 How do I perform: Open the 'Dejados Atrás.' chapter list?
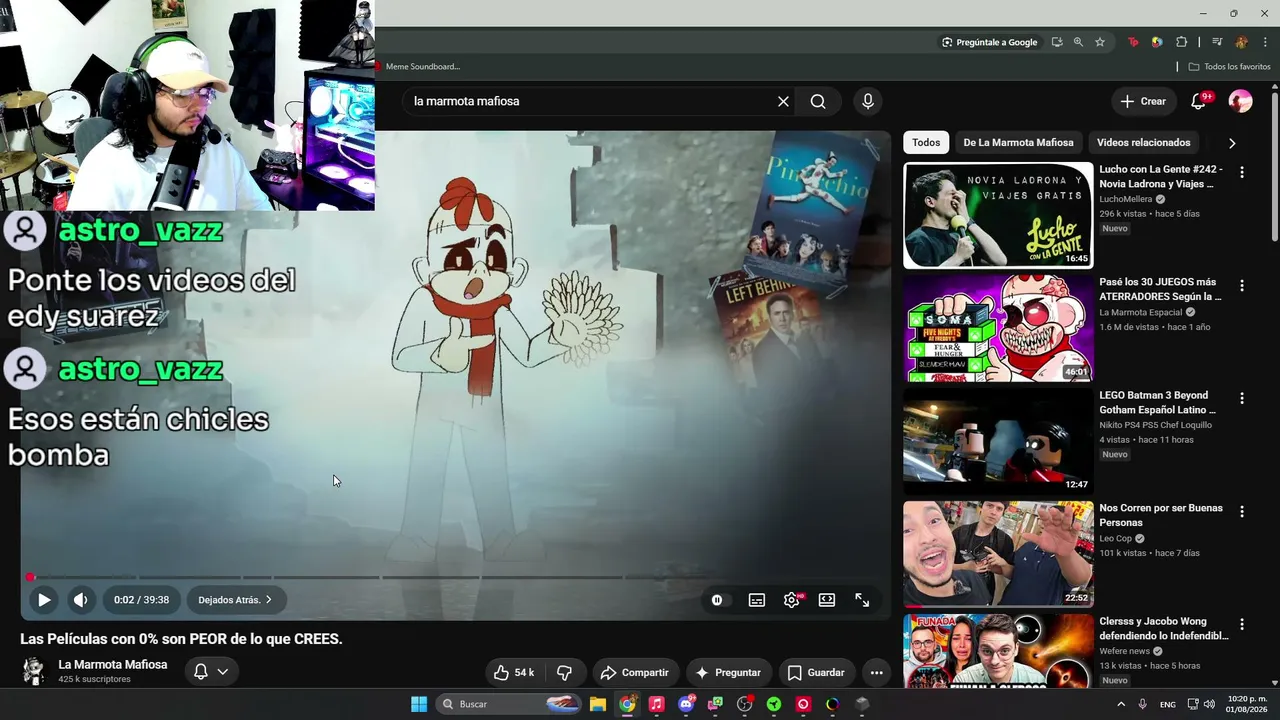click(x=235, y=600)
